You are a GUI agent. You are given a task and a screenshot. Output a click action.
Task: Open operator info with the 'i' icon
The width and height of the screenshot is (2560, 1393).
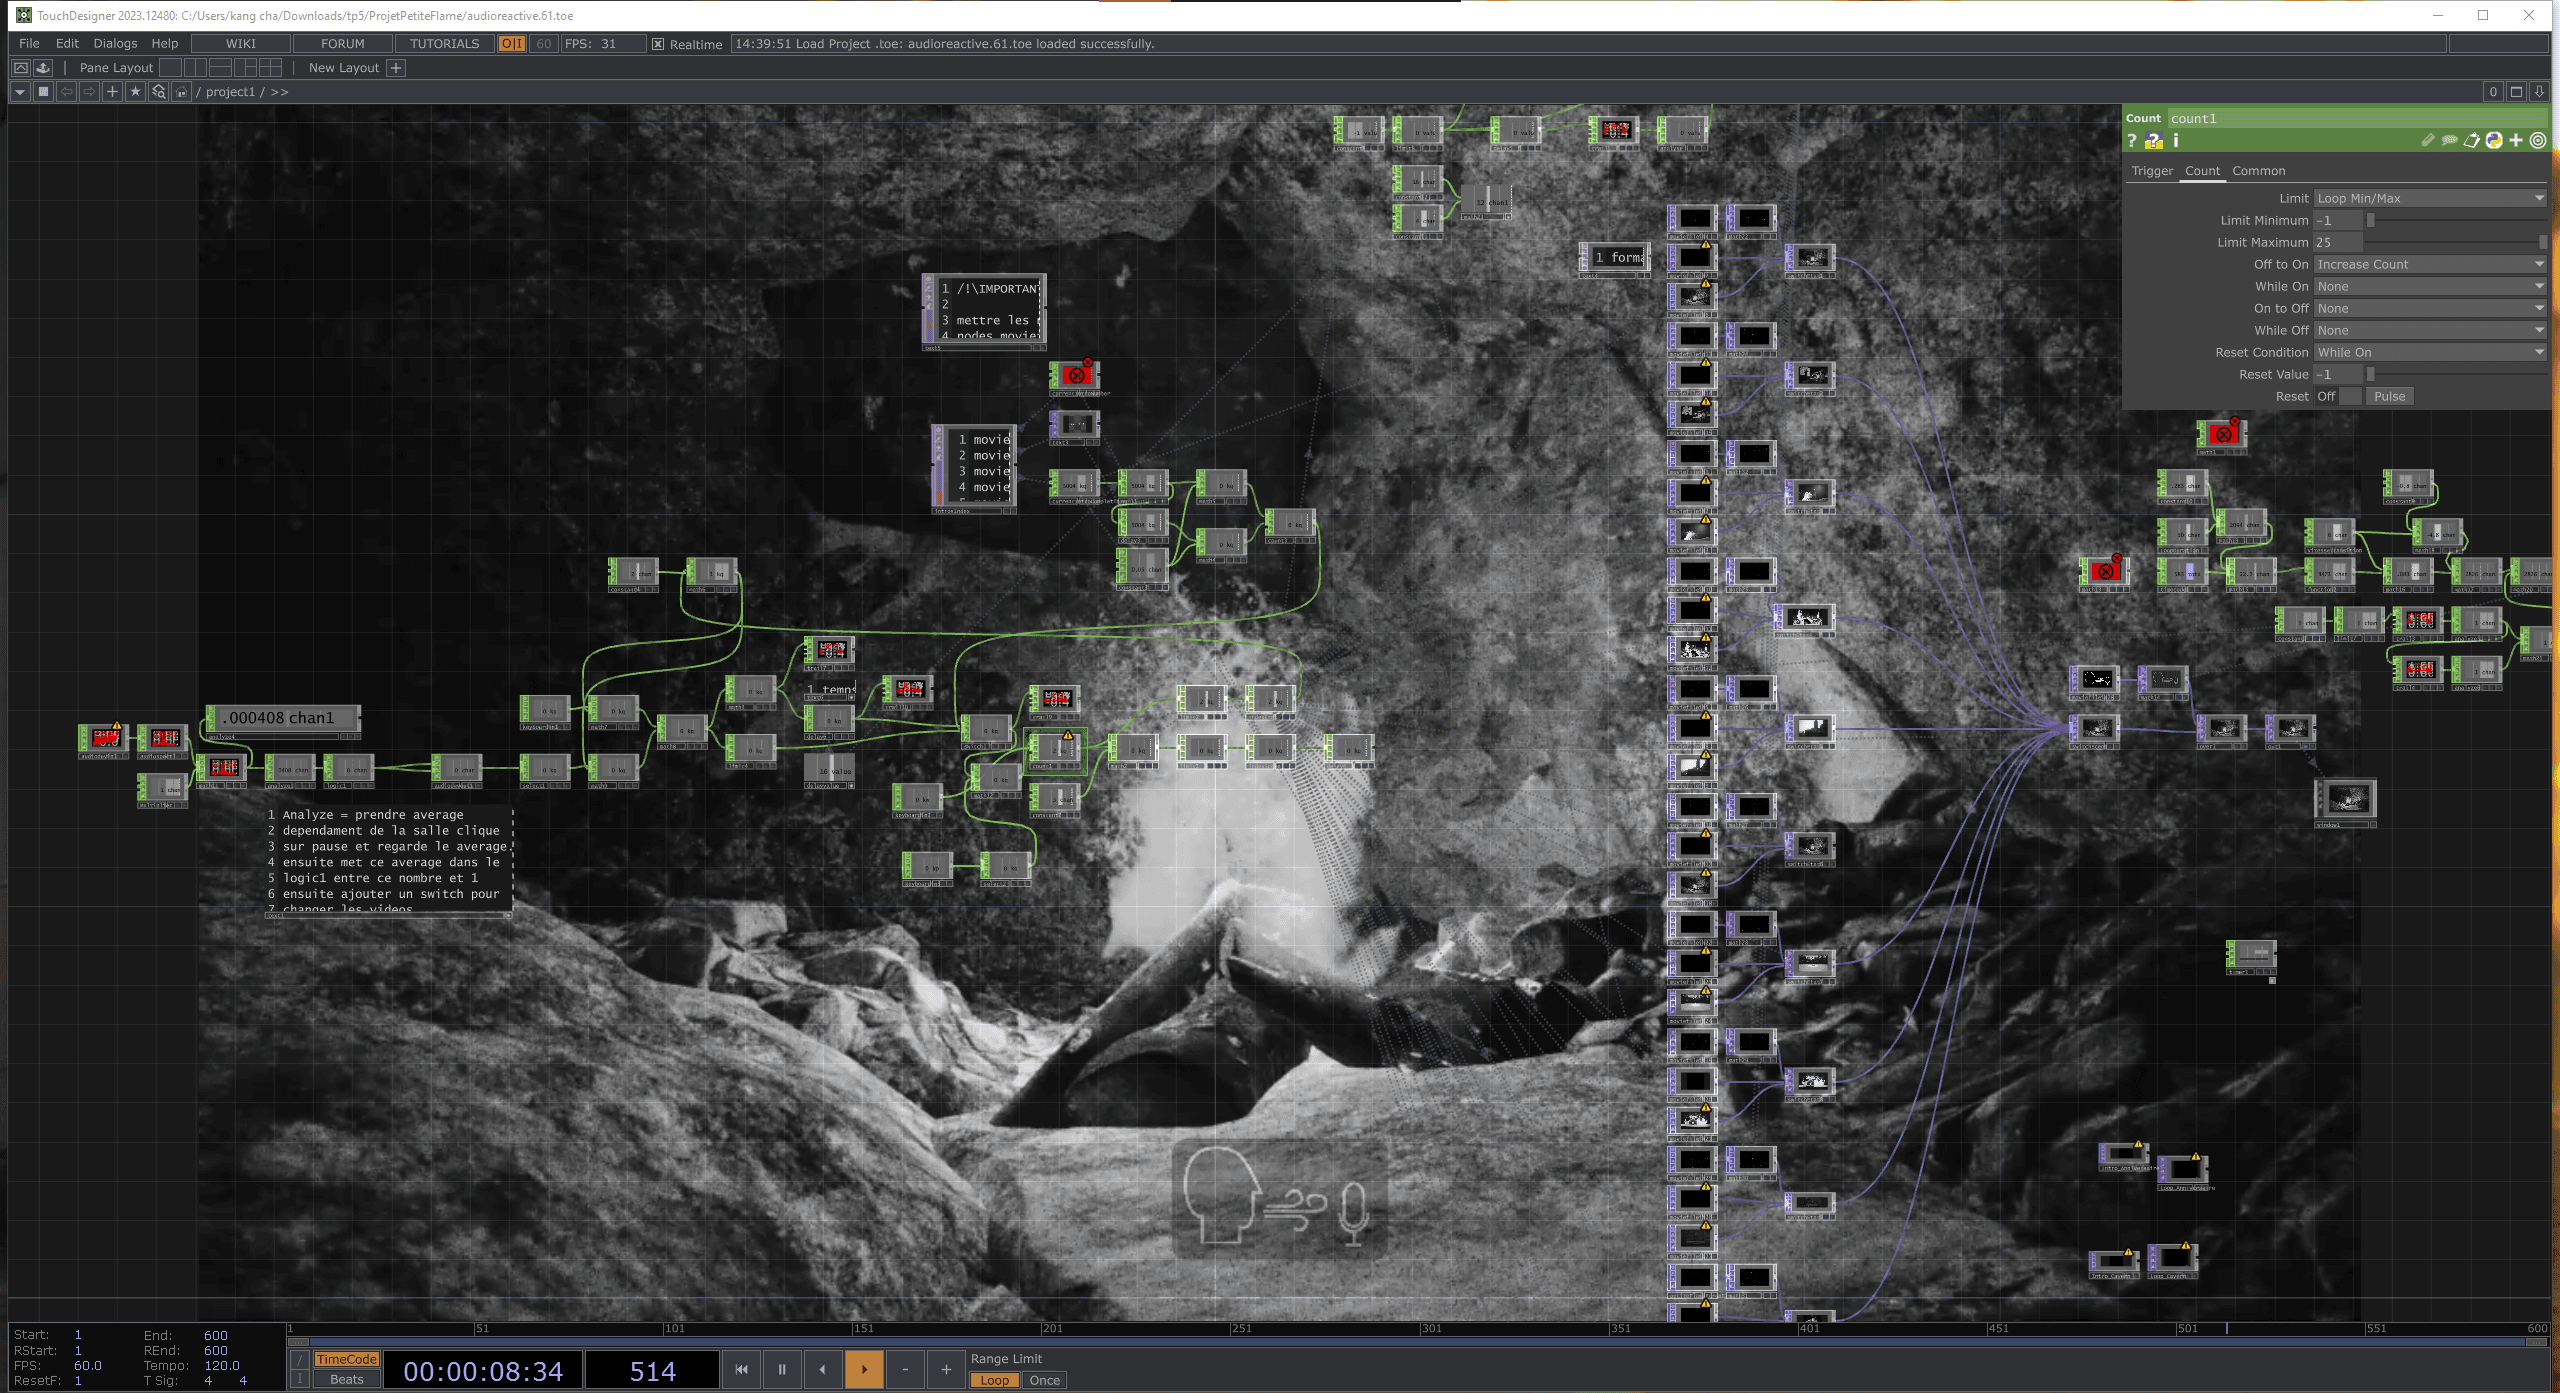pyautogui.click(x=2176, y=141)
